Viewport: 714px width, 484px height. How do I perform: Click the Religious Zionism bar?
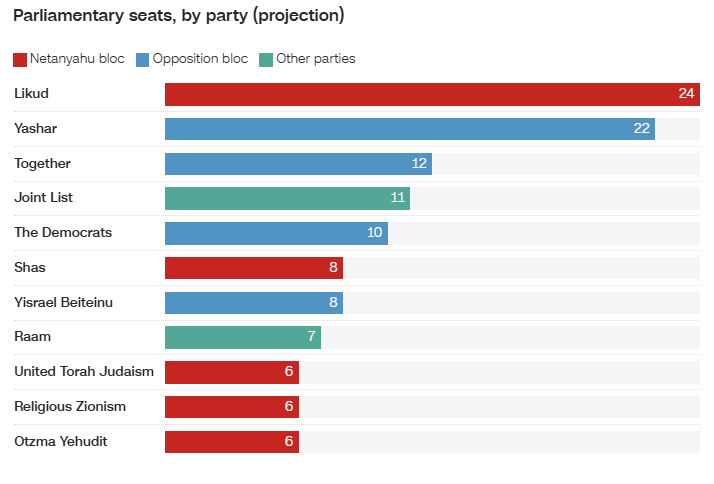point(232,407)
